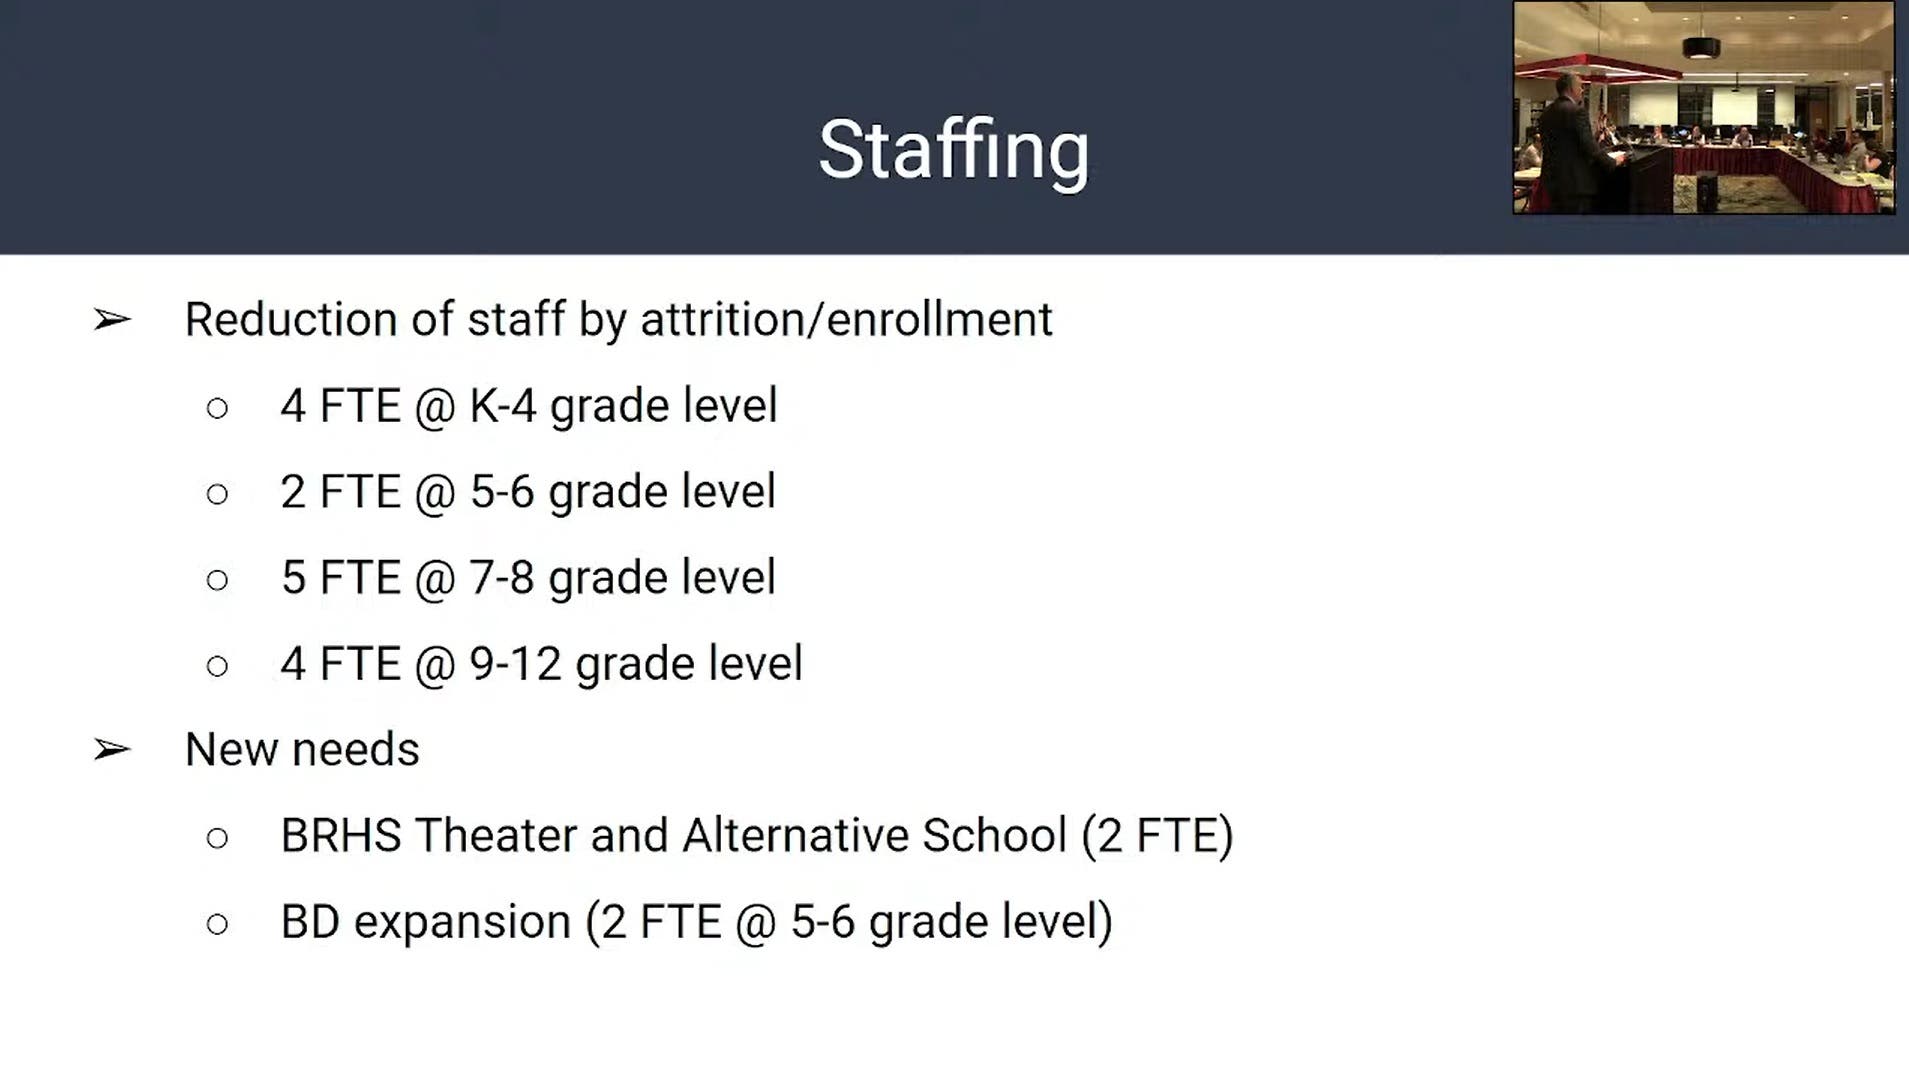Select the 'Staffing' slide title
1909x1067 pixels.
953,150
